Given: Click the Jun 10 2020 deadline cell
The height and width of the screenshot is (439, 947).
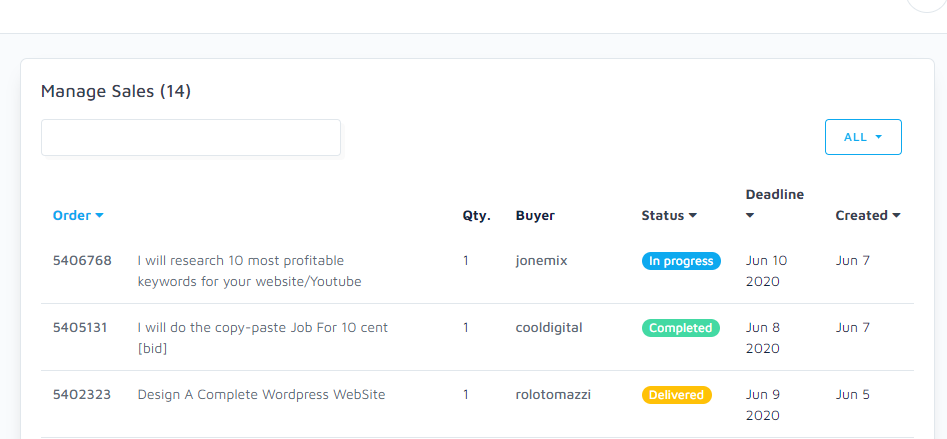Looking at the screenshot, I should pos(766,271).
